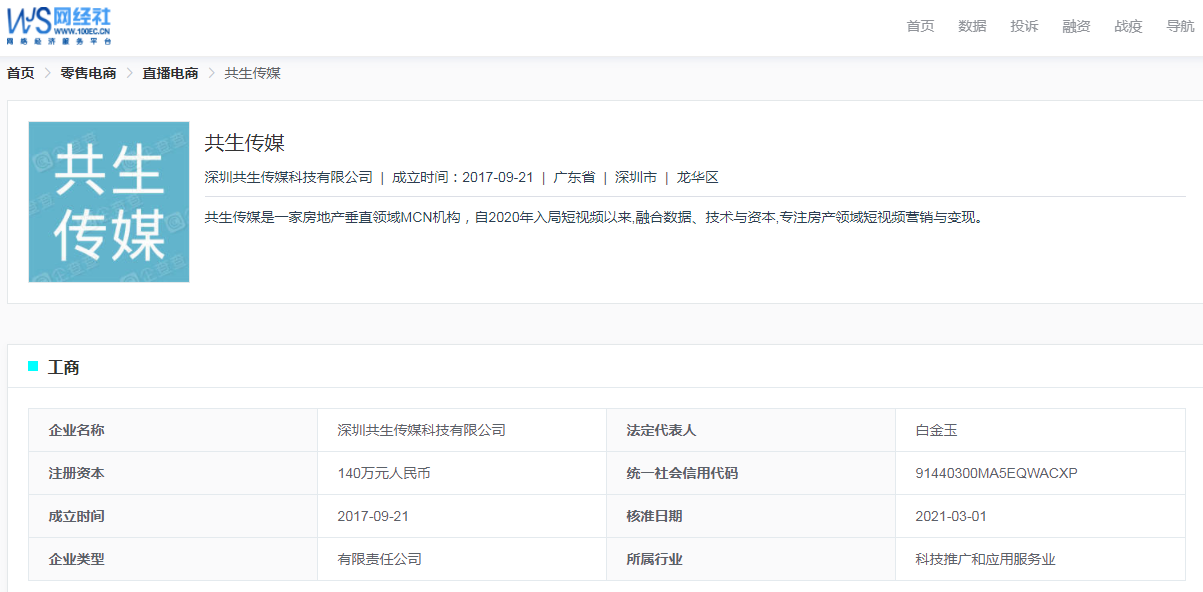
Task: Open the 数据 nav menu item
Action: pos(972,26)
